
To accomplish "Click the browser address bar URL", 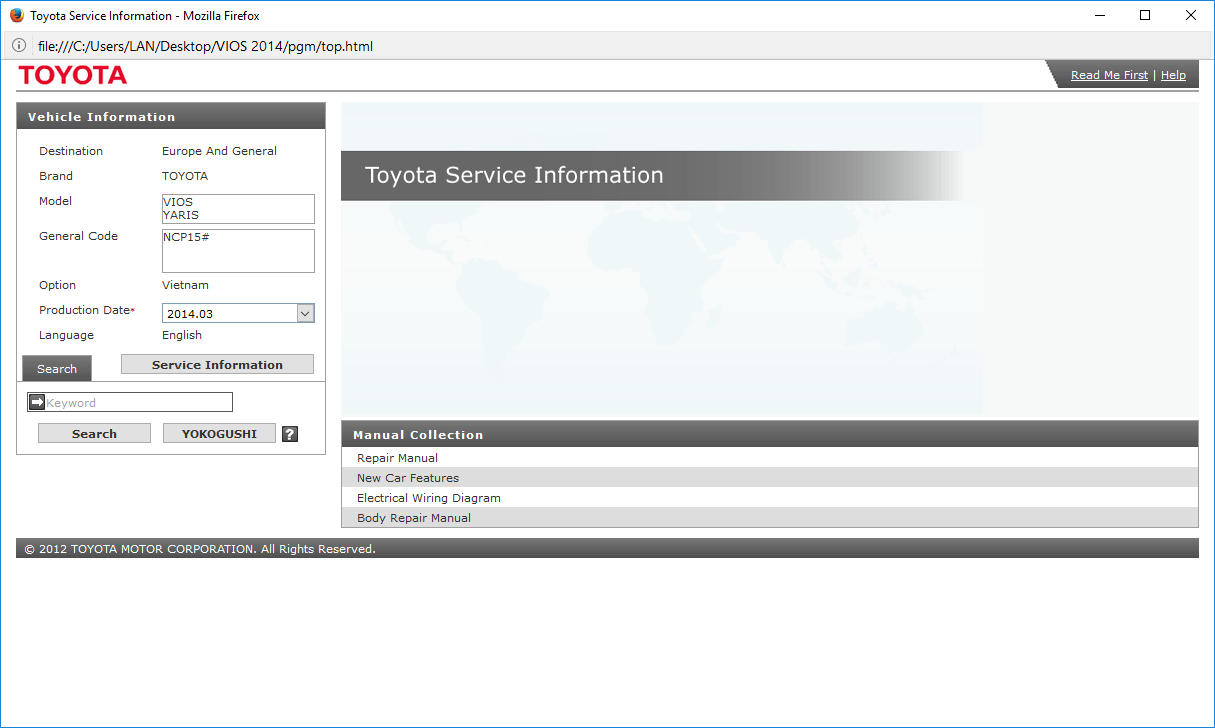I will tap(205, 46).
